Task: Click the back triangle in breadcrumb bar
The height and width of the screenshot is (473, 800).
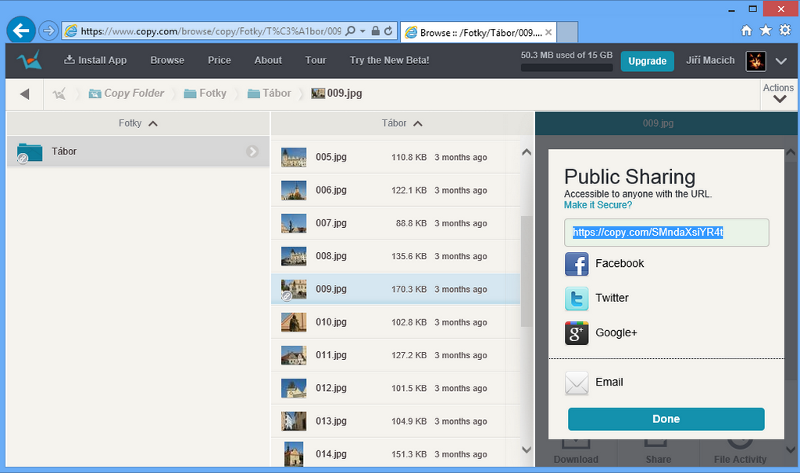Action: point(25,94)
